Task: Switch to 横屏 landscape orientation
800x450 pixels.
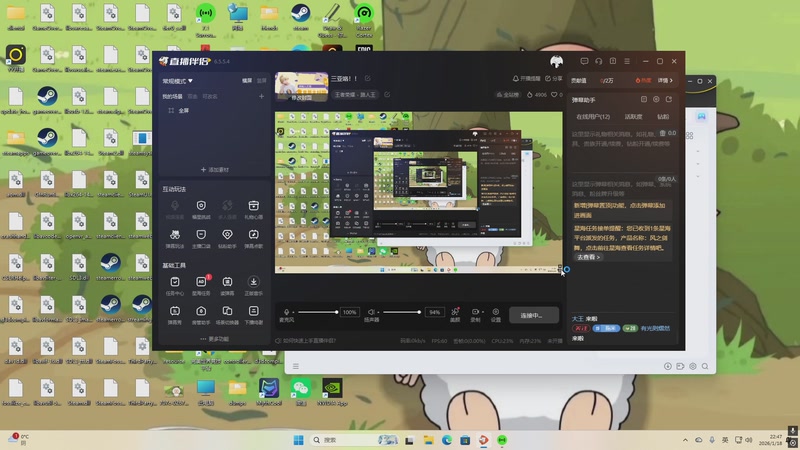Action: coord(247,81)
